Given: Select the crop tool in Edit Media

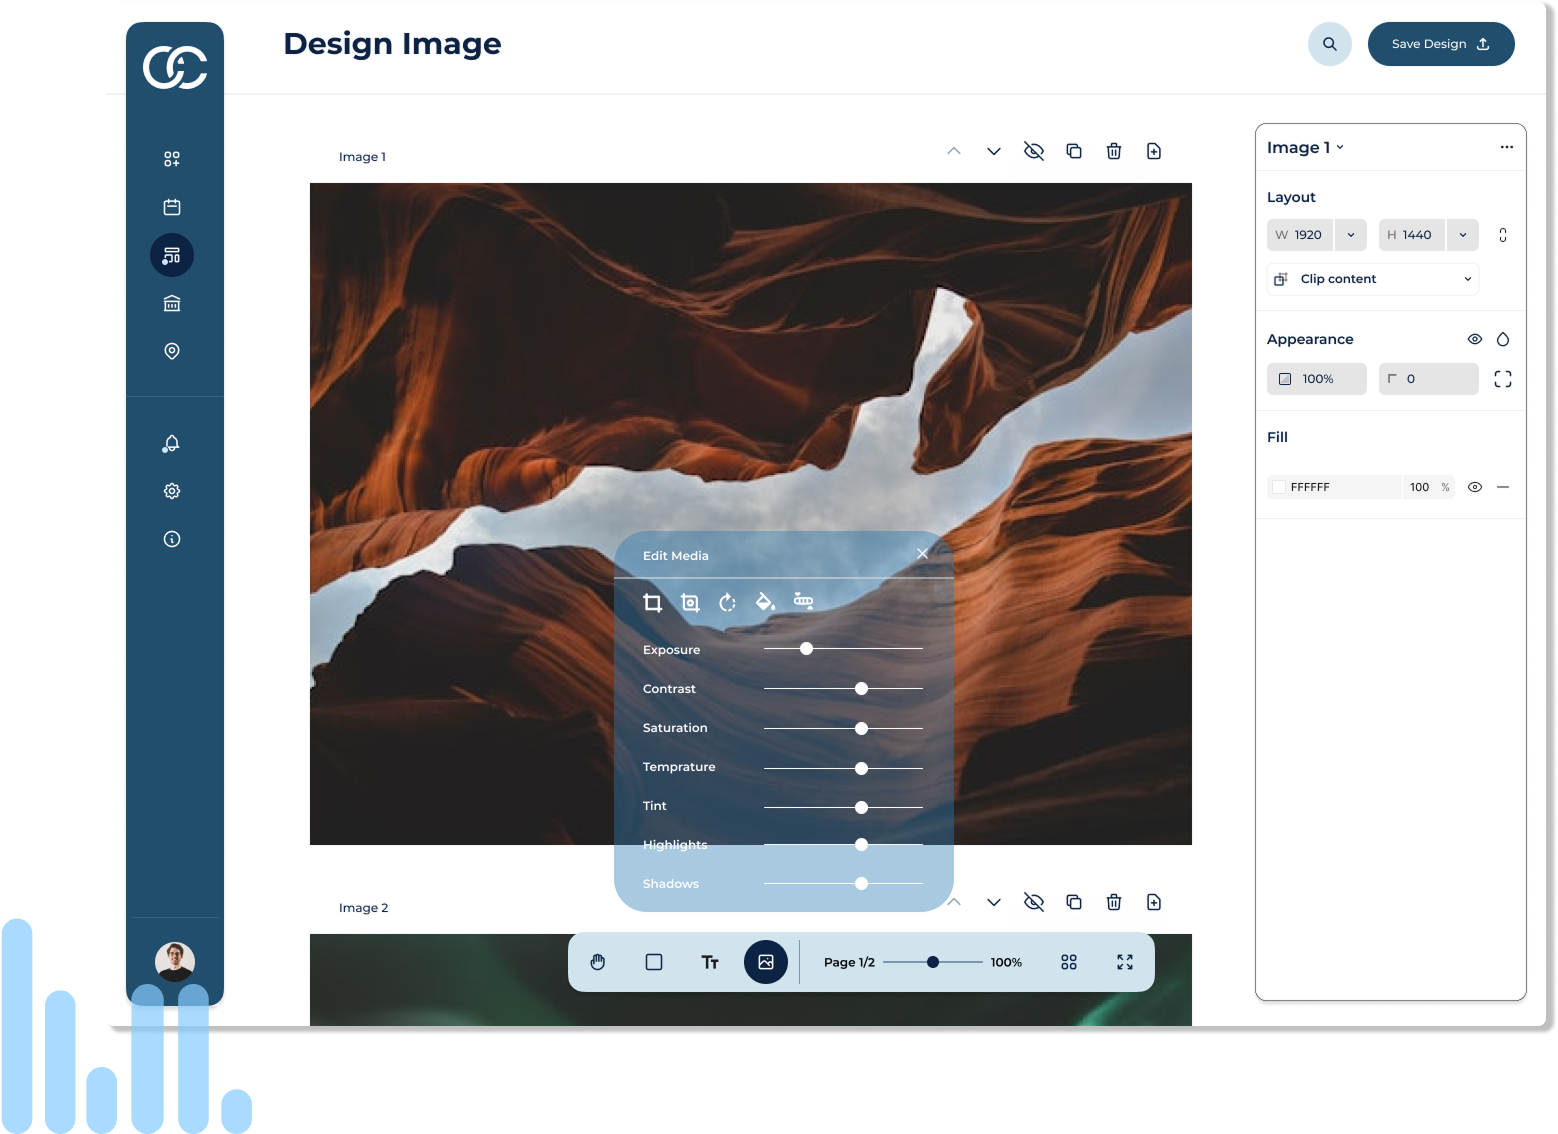Looking at the screenshot, I should (x=652, y=602).
